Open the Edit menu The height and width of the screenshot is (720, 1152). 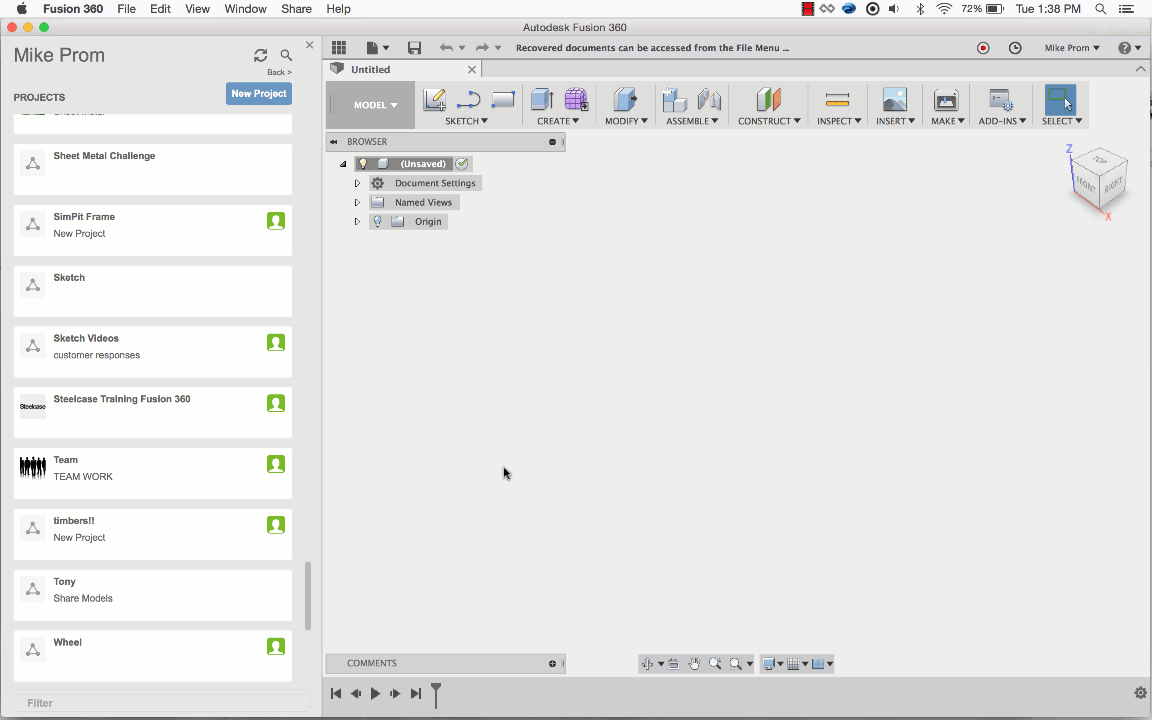click(160, 9)
